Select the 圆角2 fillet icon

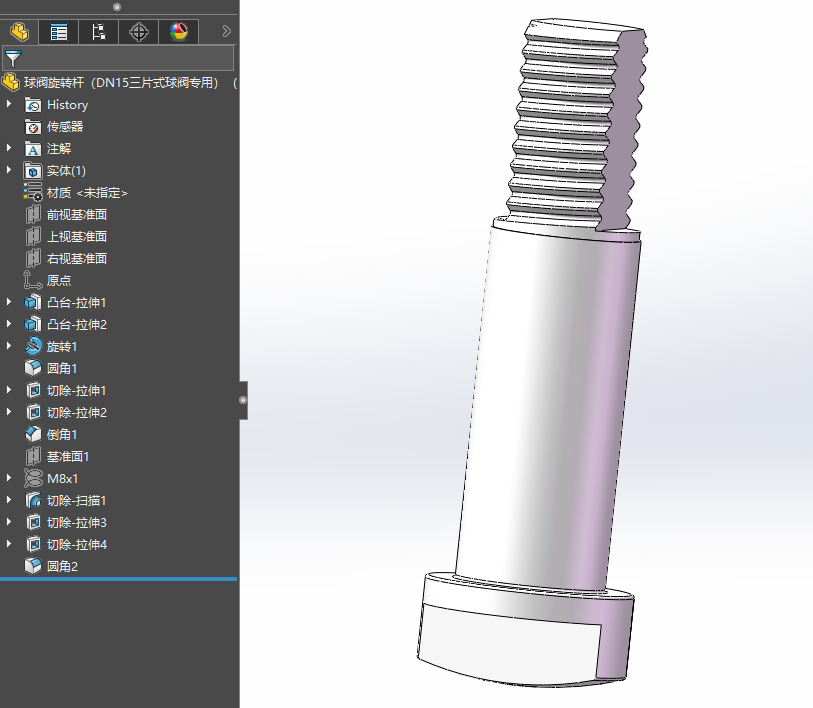(33, 566)
